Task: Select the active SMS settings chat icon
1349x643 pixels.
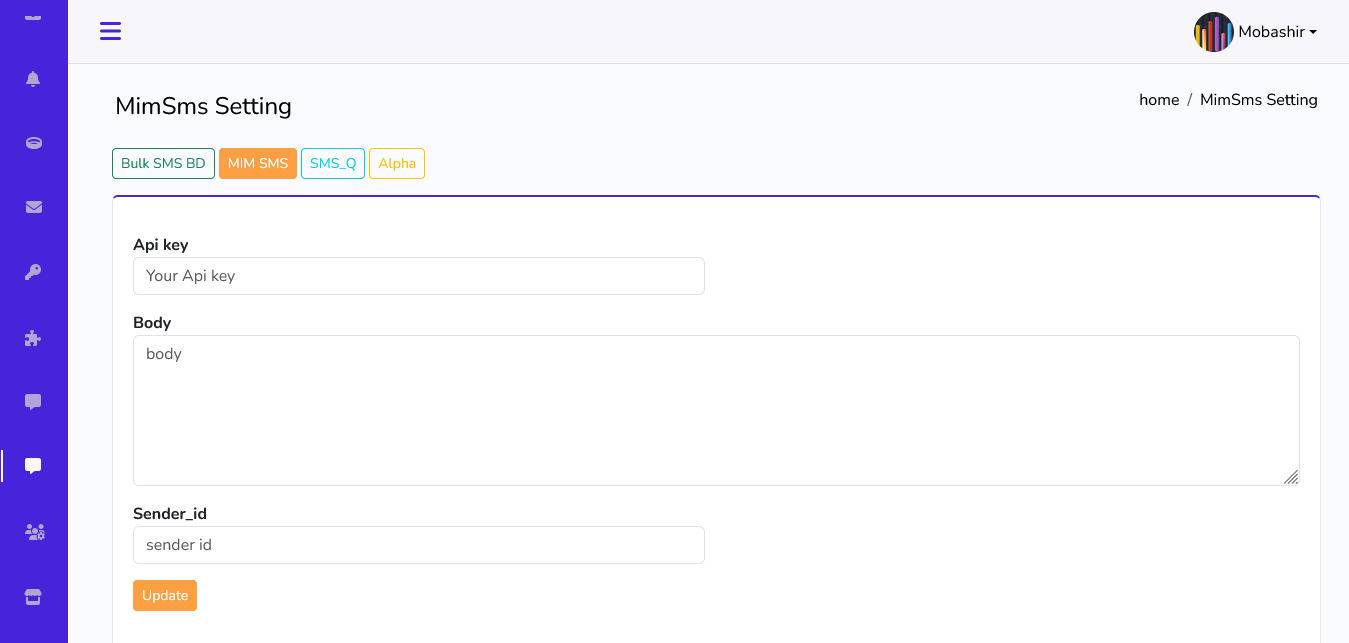Action: pos(33,465)
